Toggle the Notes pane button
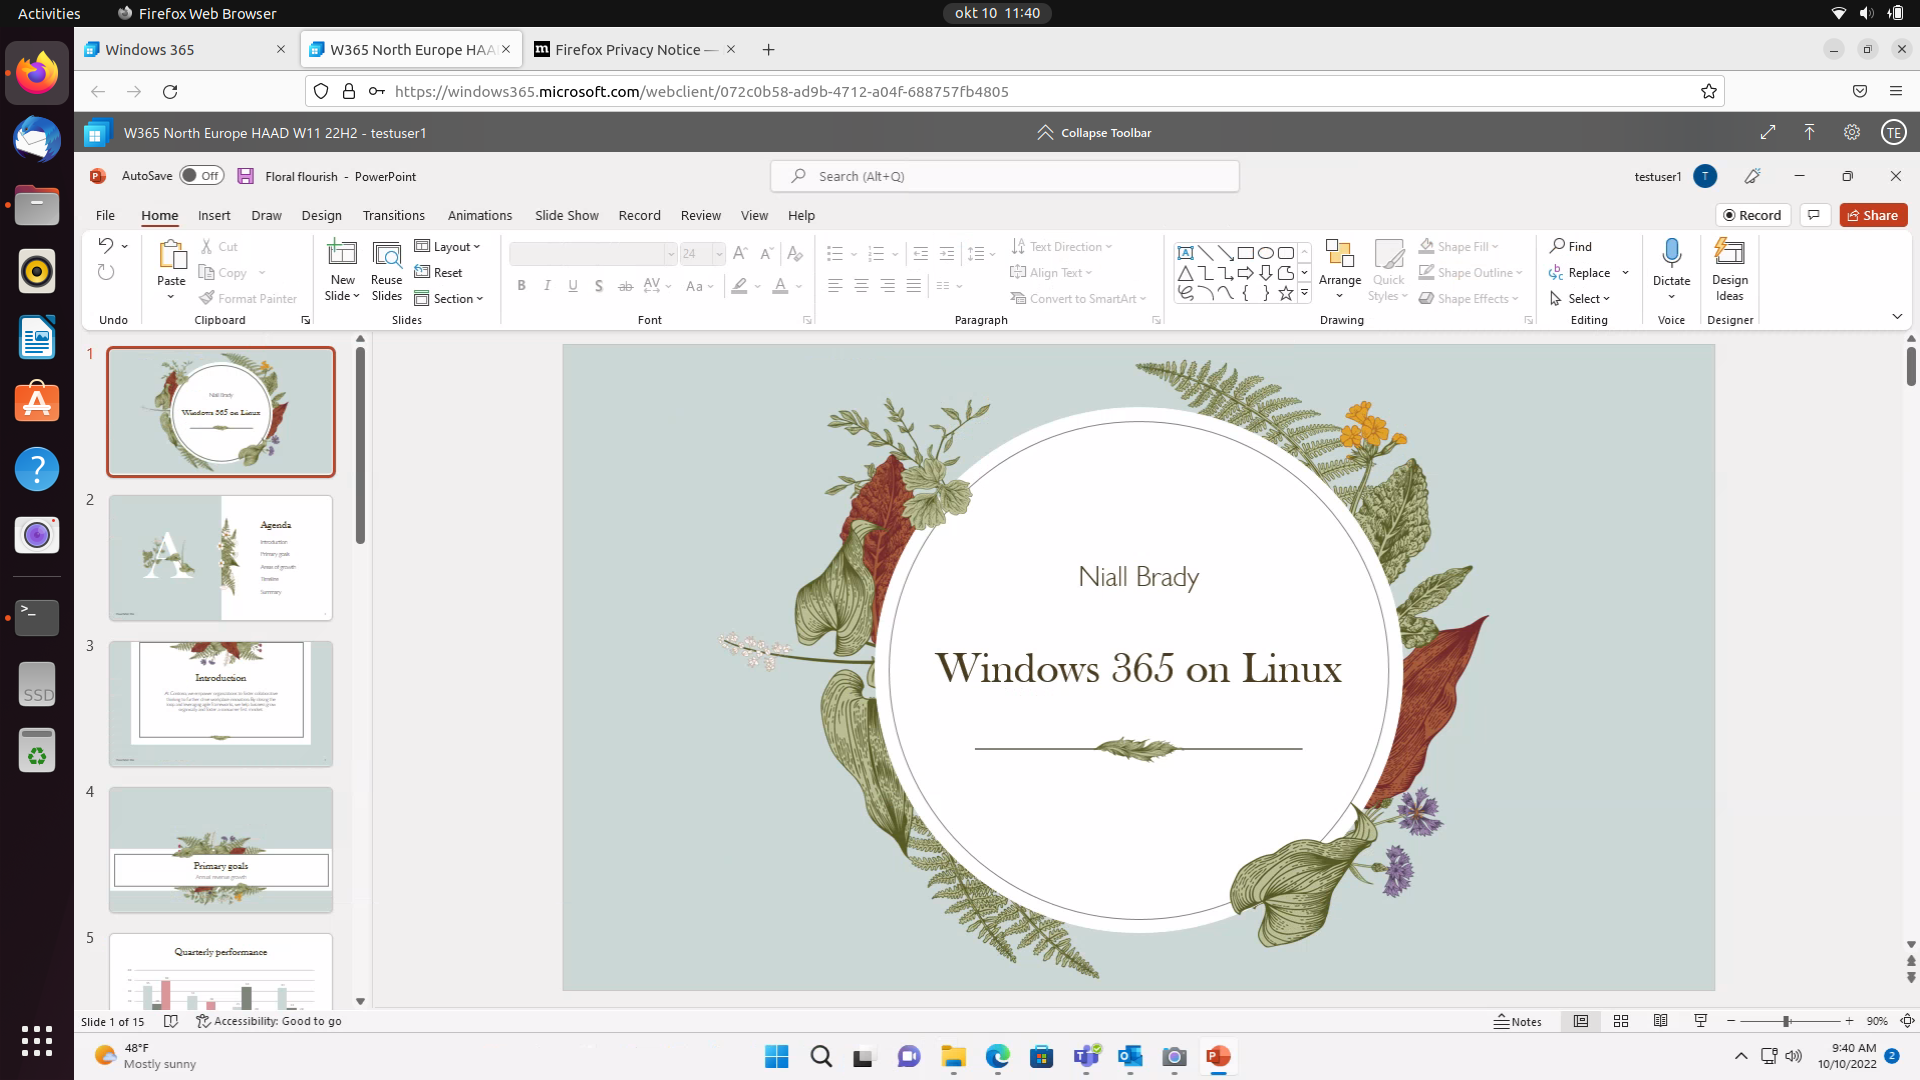Viewport: 1920px width, 1080px height. click(1518, 1021)
